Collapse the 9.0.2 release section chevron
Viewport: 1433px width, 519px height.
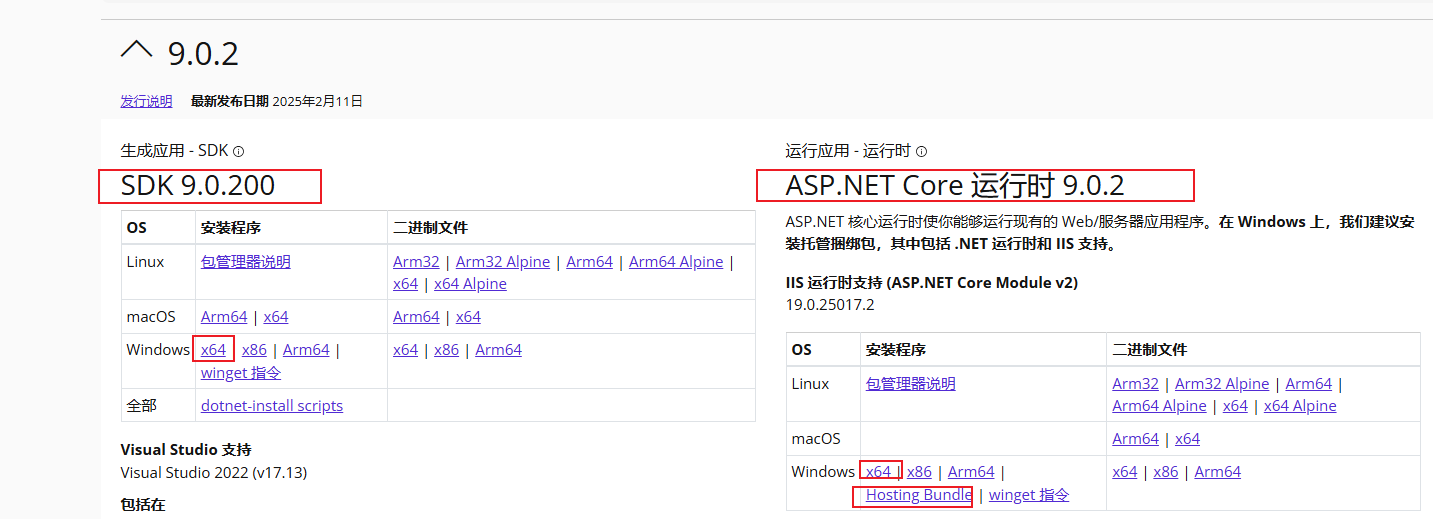(137, 50)
